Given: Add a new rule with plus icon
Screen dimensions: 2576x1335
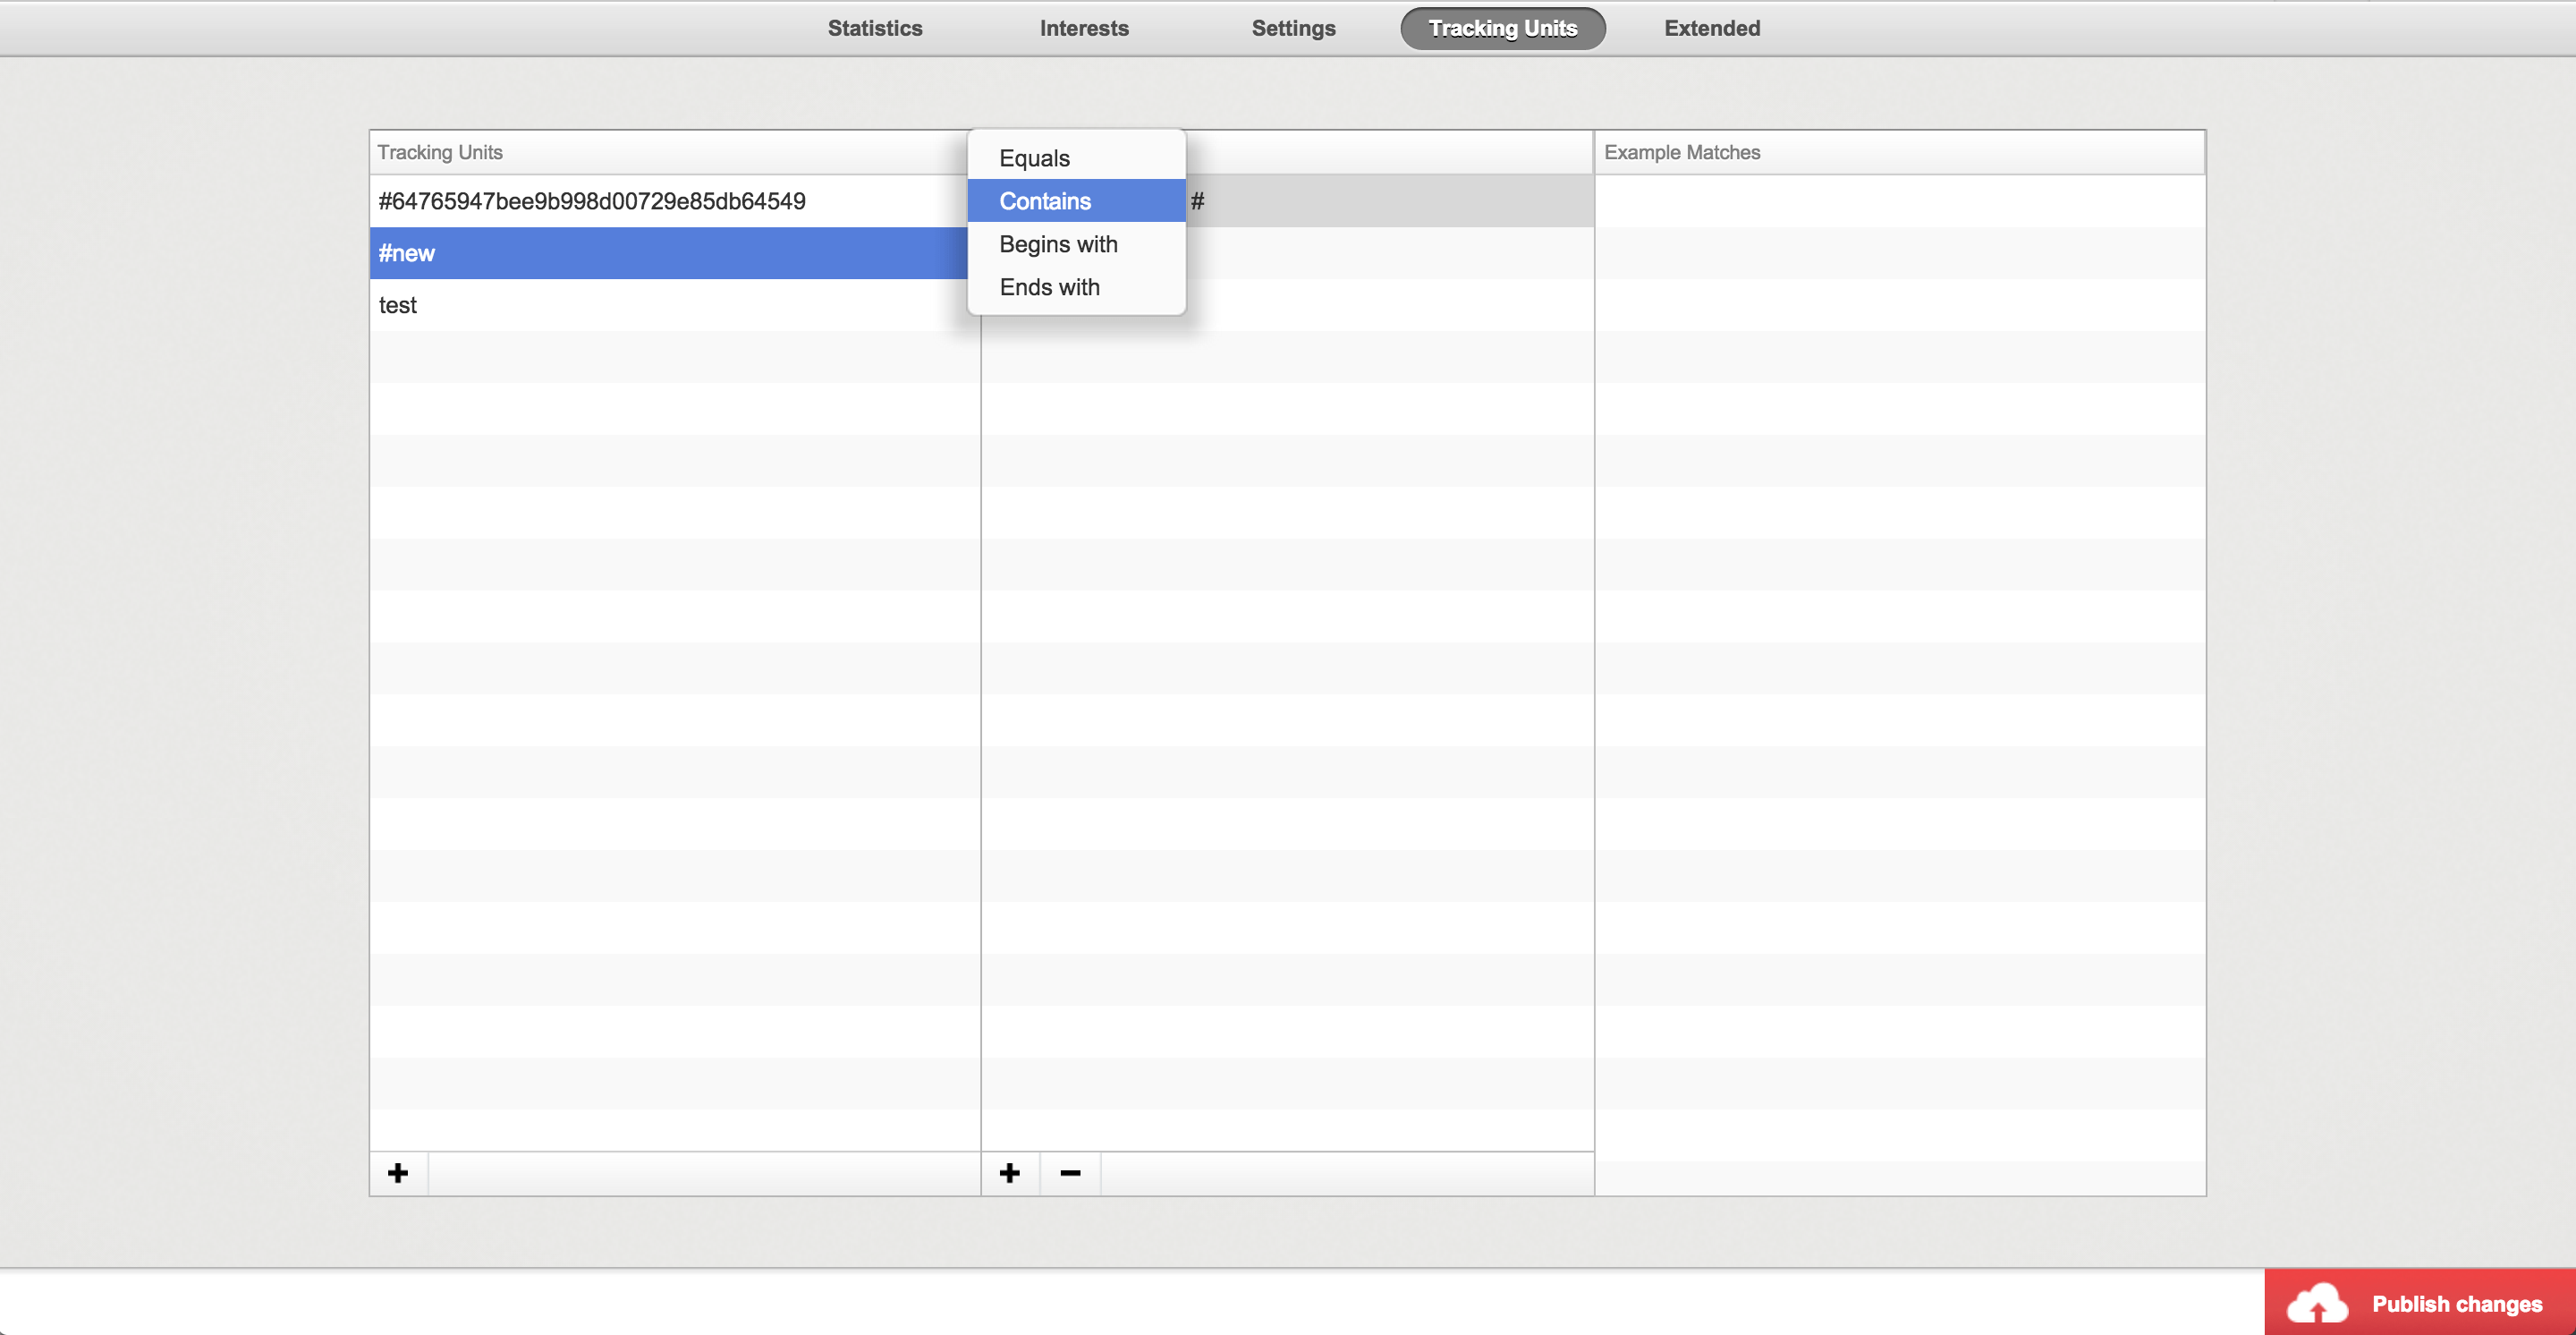Looking at the screenshot, I should [1010, 1173].
